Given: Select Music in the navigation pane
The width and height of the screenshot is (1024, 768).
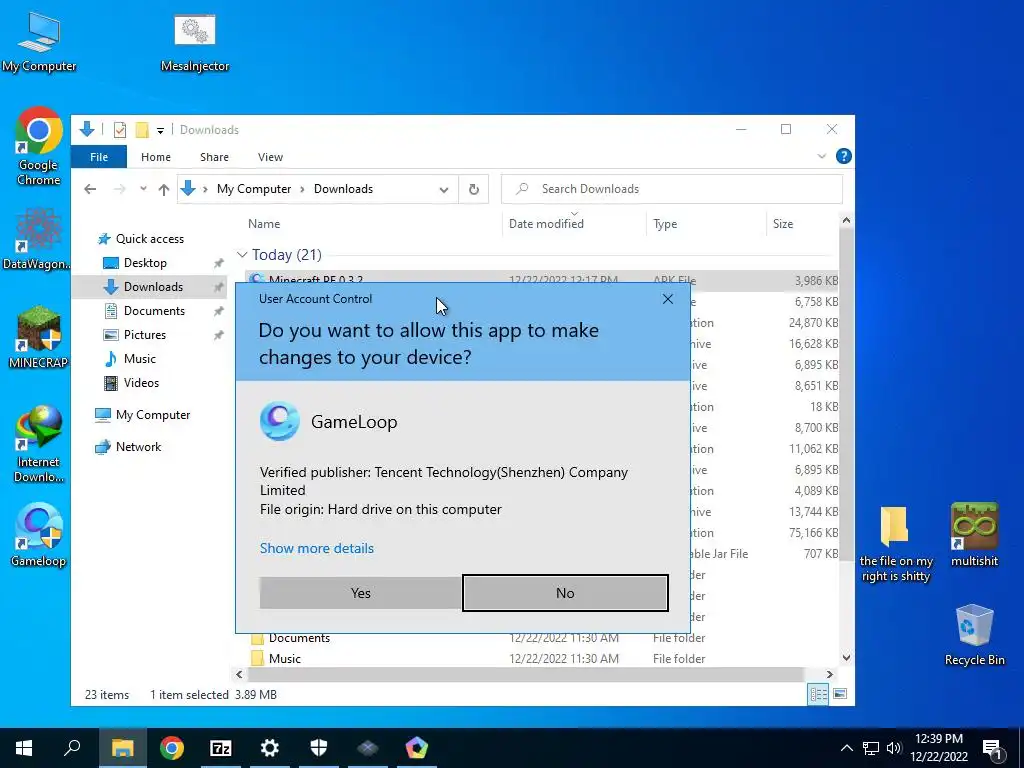Looking at the screenshot, I should (140, 359).
